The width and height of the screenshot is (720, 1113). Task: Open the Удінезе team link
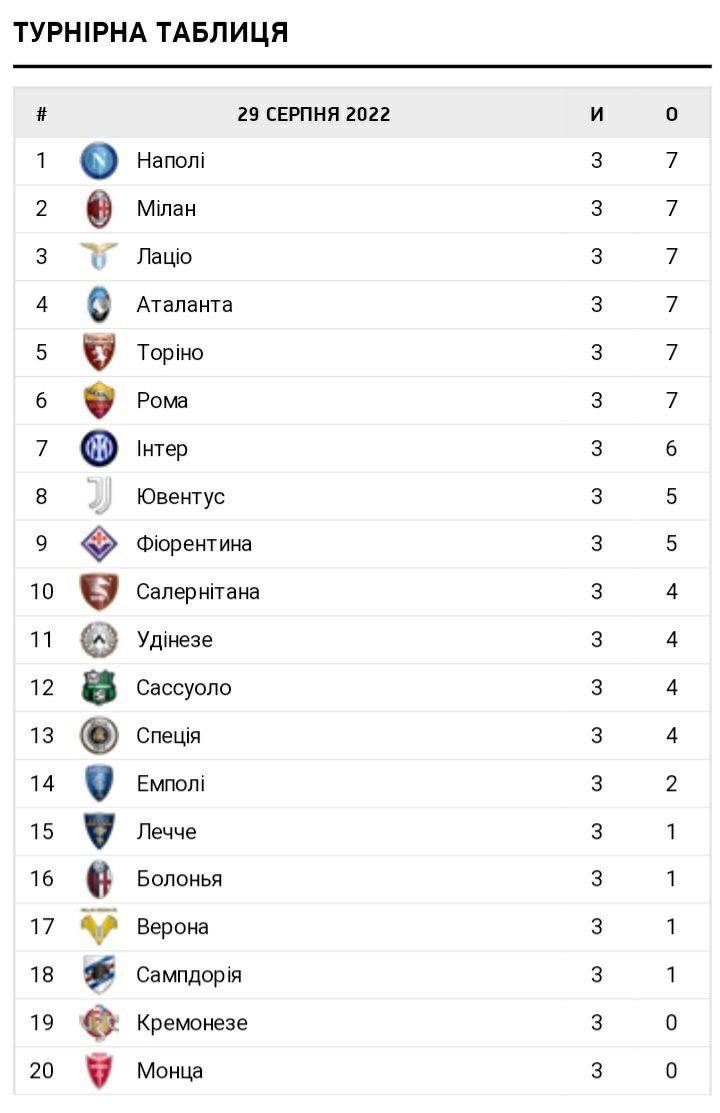coord(174,640)
